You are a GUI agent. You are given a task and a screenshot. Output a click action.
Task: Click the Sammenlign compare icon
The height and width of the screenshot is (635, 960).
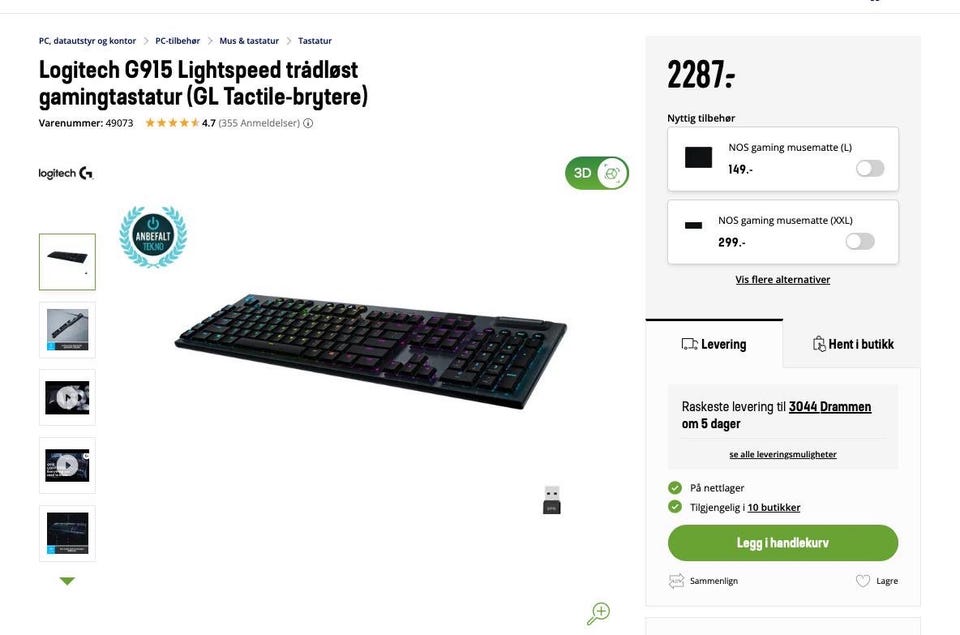pyautogui.click(x=677, y=581)
